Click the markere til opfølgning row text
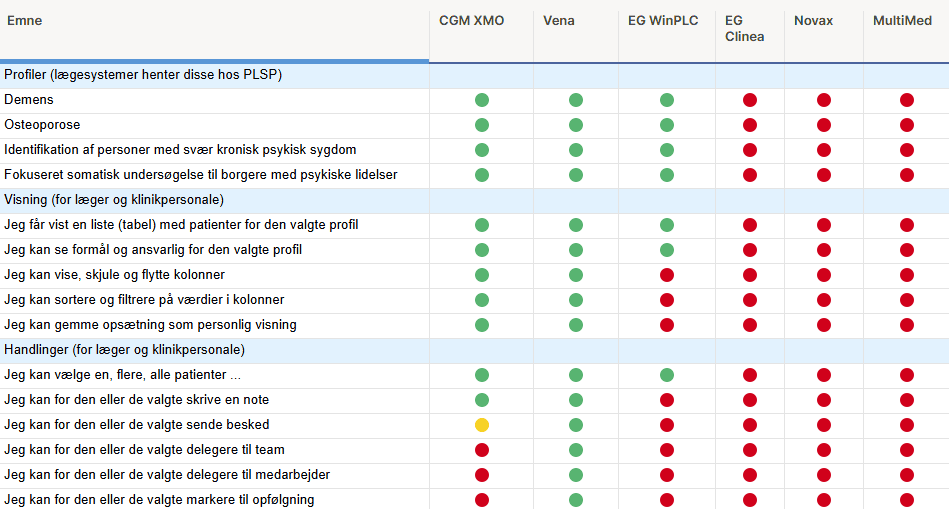 click(159, 500)
